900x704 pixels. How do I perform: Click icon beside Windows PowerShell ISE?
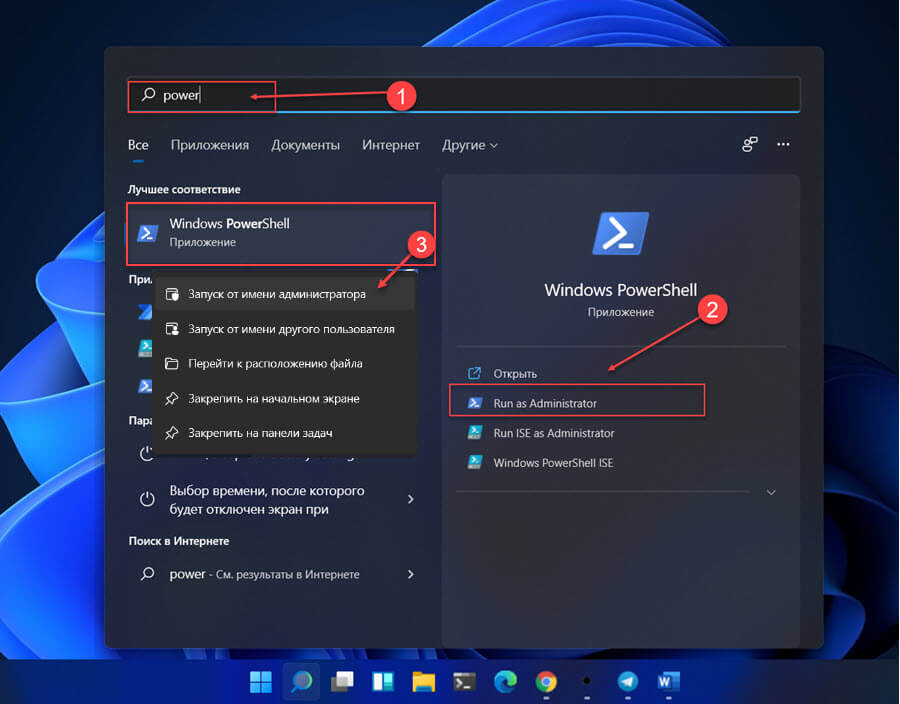(x=475, y=462)
